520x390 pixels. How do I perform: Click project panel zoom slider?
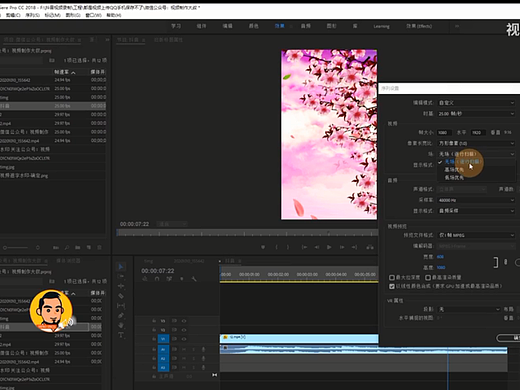(x=16, y=248)
